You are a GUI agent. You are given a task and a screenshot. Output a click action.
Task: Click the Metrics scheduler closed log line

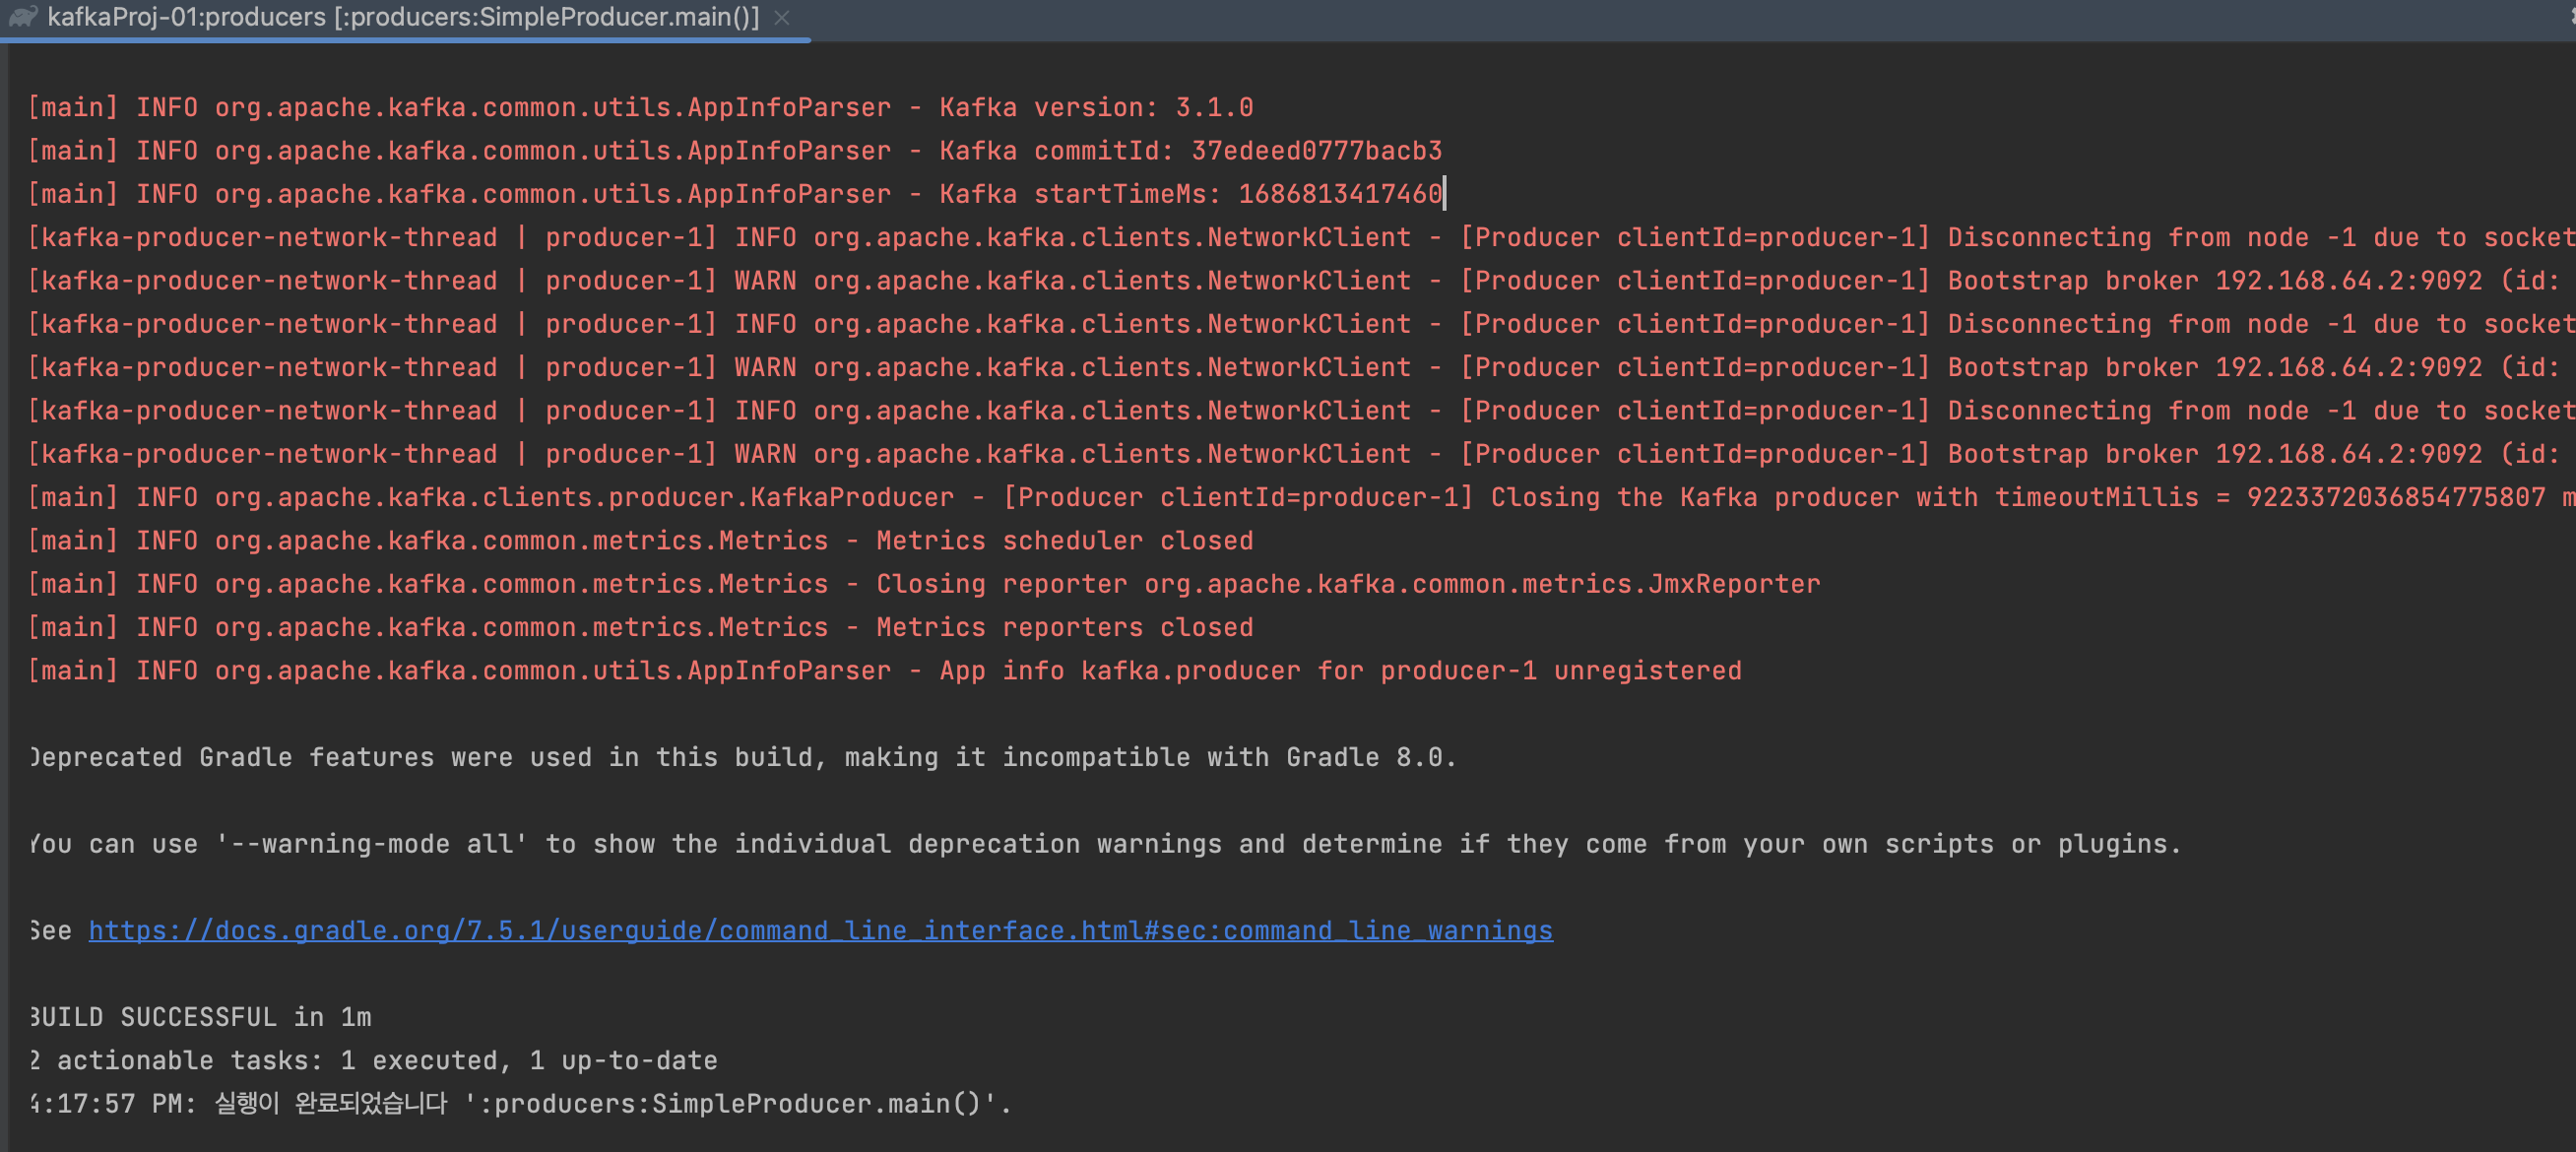(640, 541)
